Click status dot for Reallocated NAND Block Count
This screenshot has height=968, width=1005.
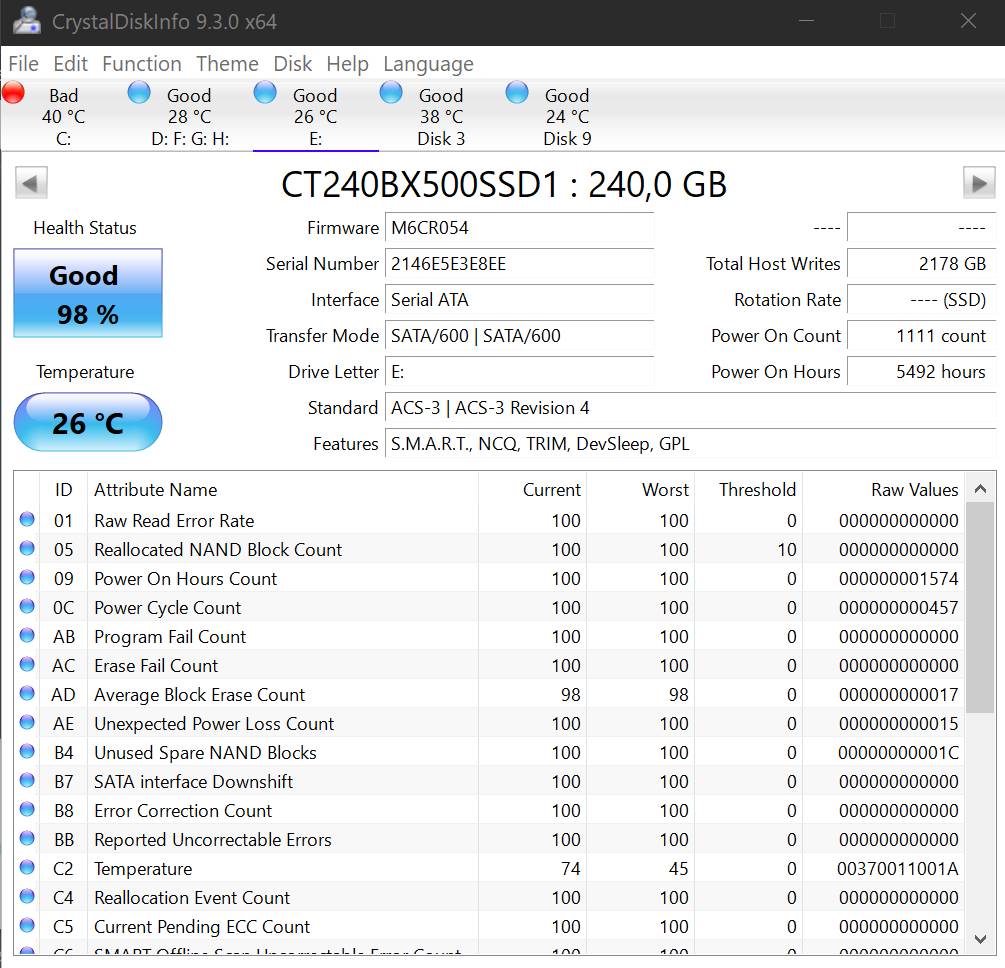coord(27,548)
